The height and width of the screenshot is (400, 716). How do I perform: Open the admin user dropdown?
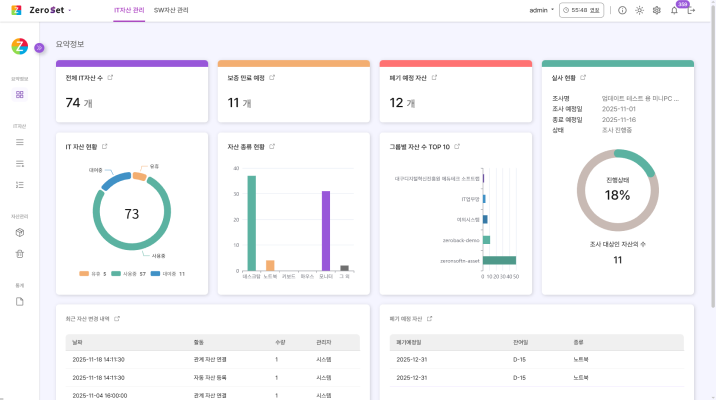coord(541,10)
